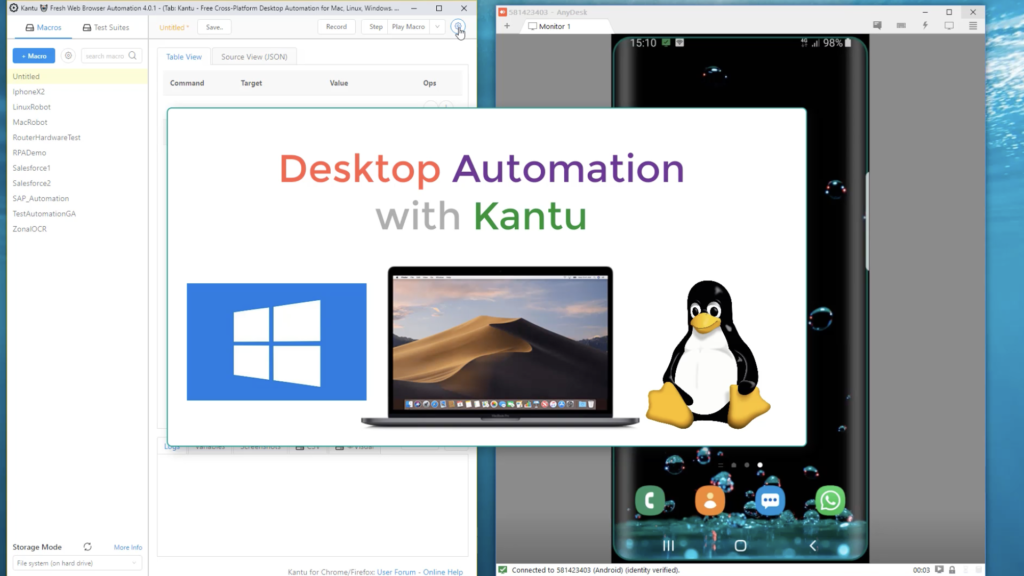Click the 15:10 clock on Android status bar
The image size is (1024, 576).
(x=643, y=43)
